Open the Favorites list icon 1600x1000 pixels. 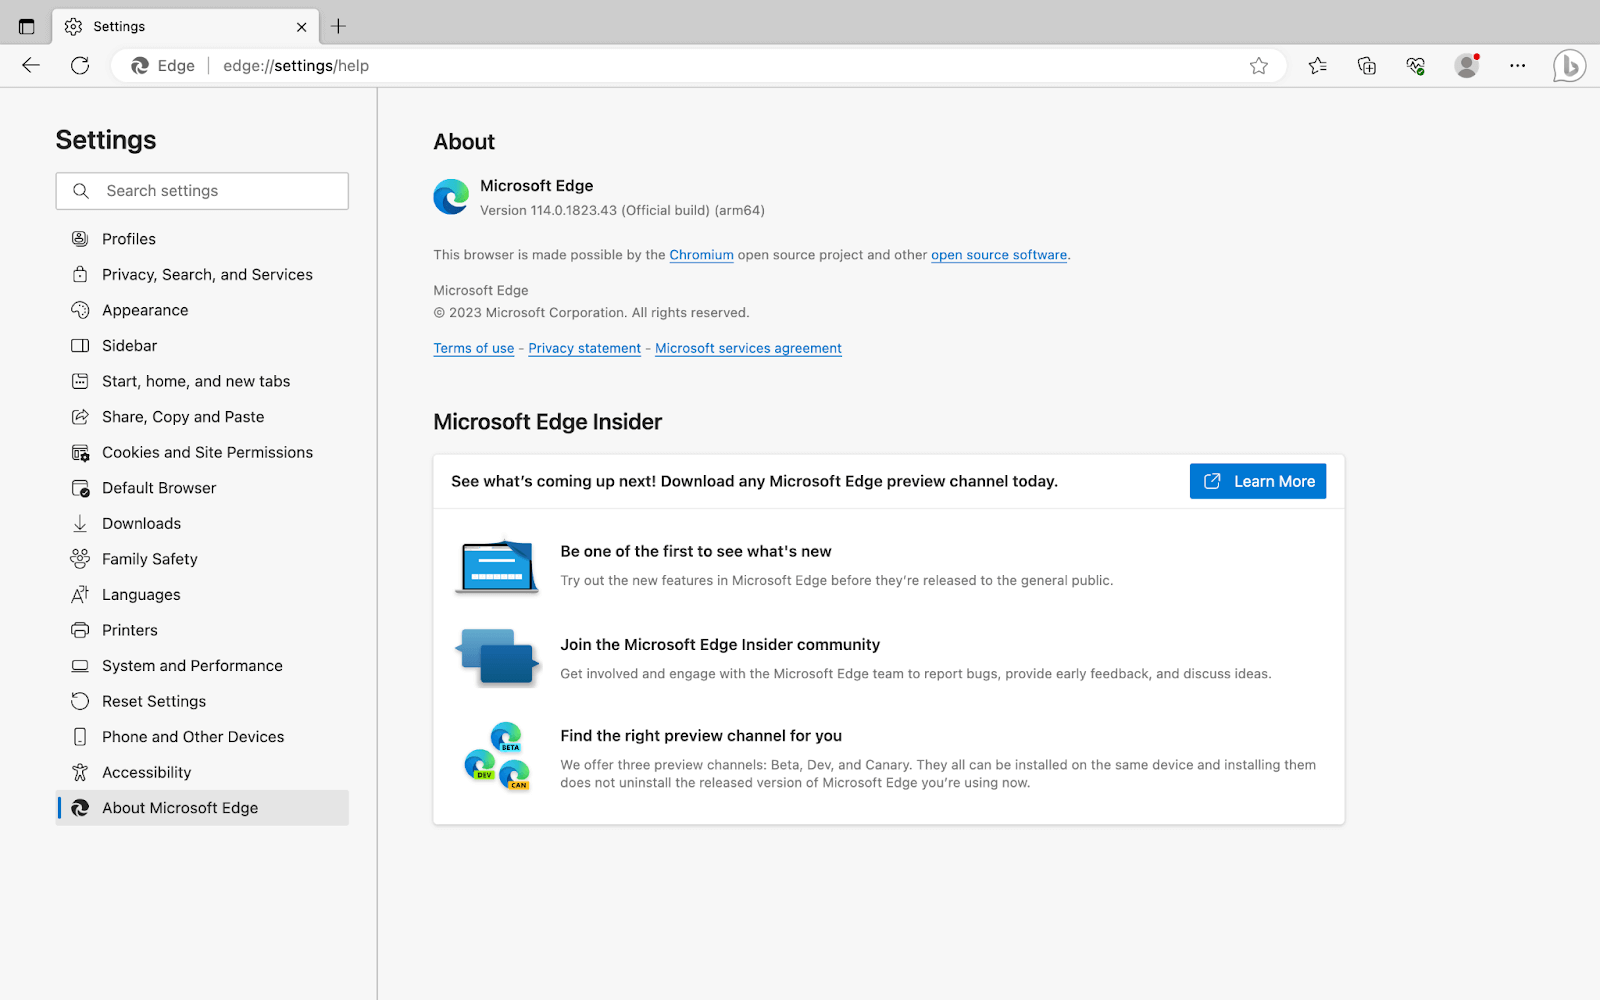tap(1317, 65)
